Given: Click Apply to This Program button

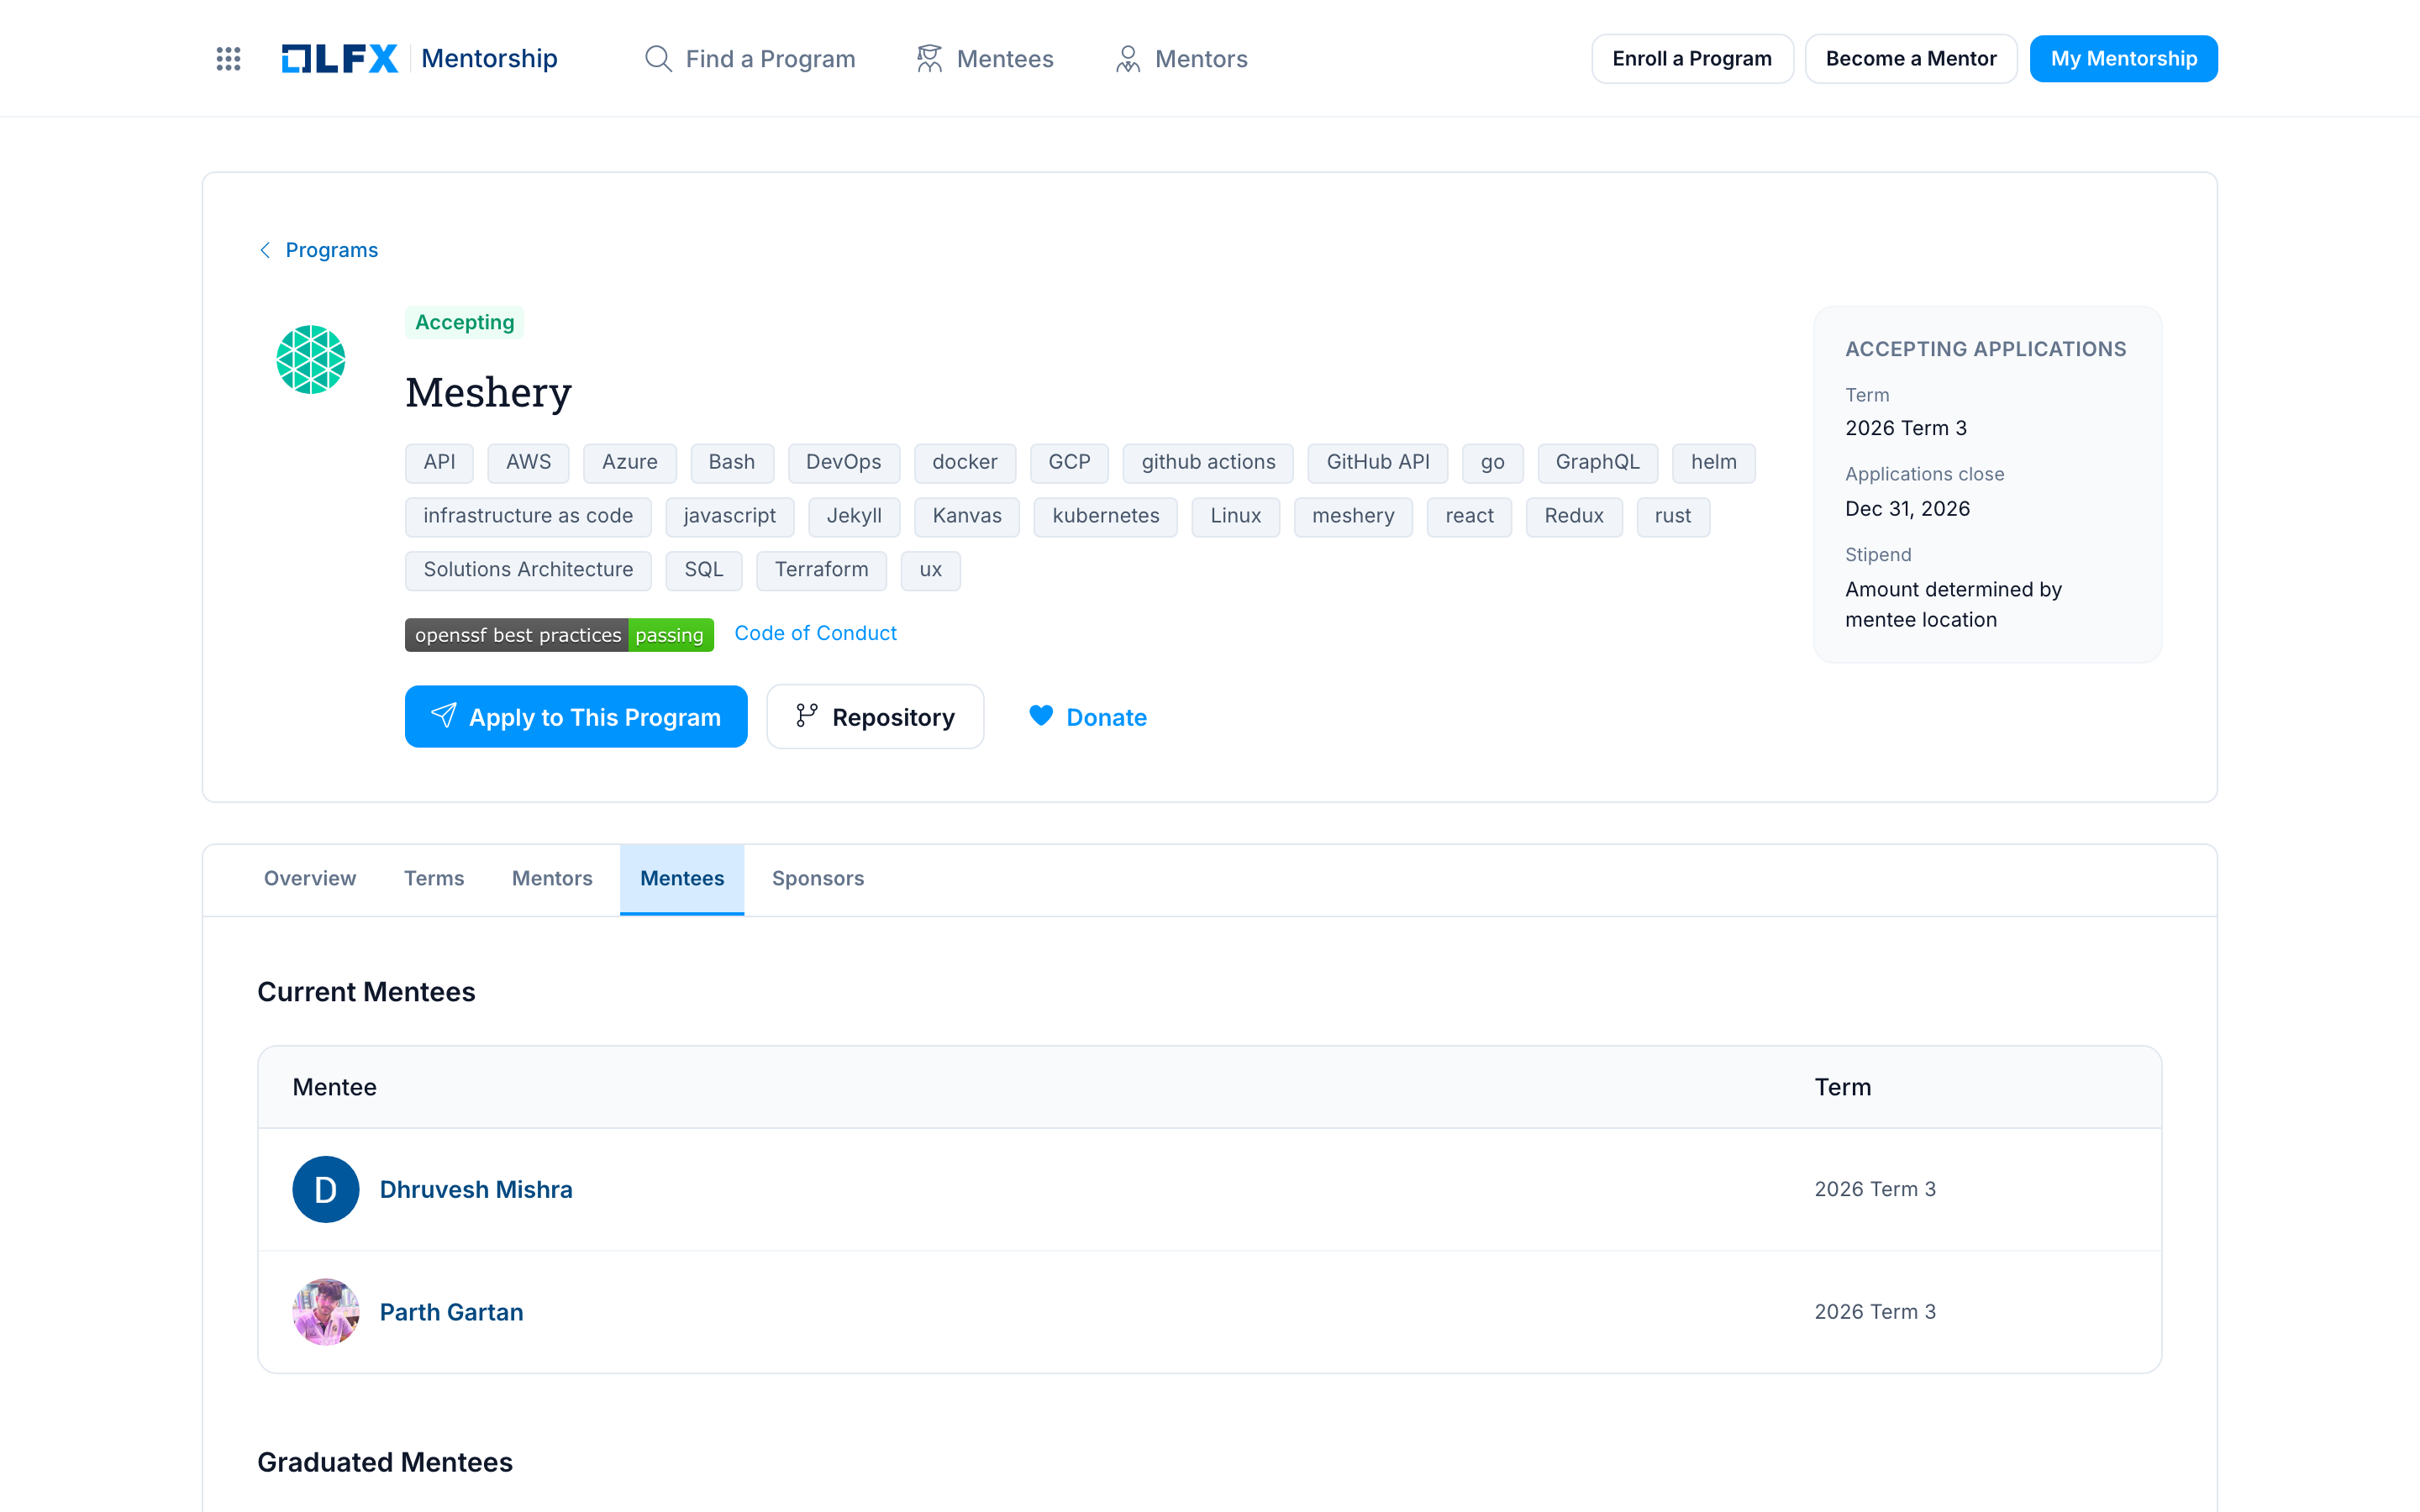Looking at the screenshot, I should coord(576,716).
